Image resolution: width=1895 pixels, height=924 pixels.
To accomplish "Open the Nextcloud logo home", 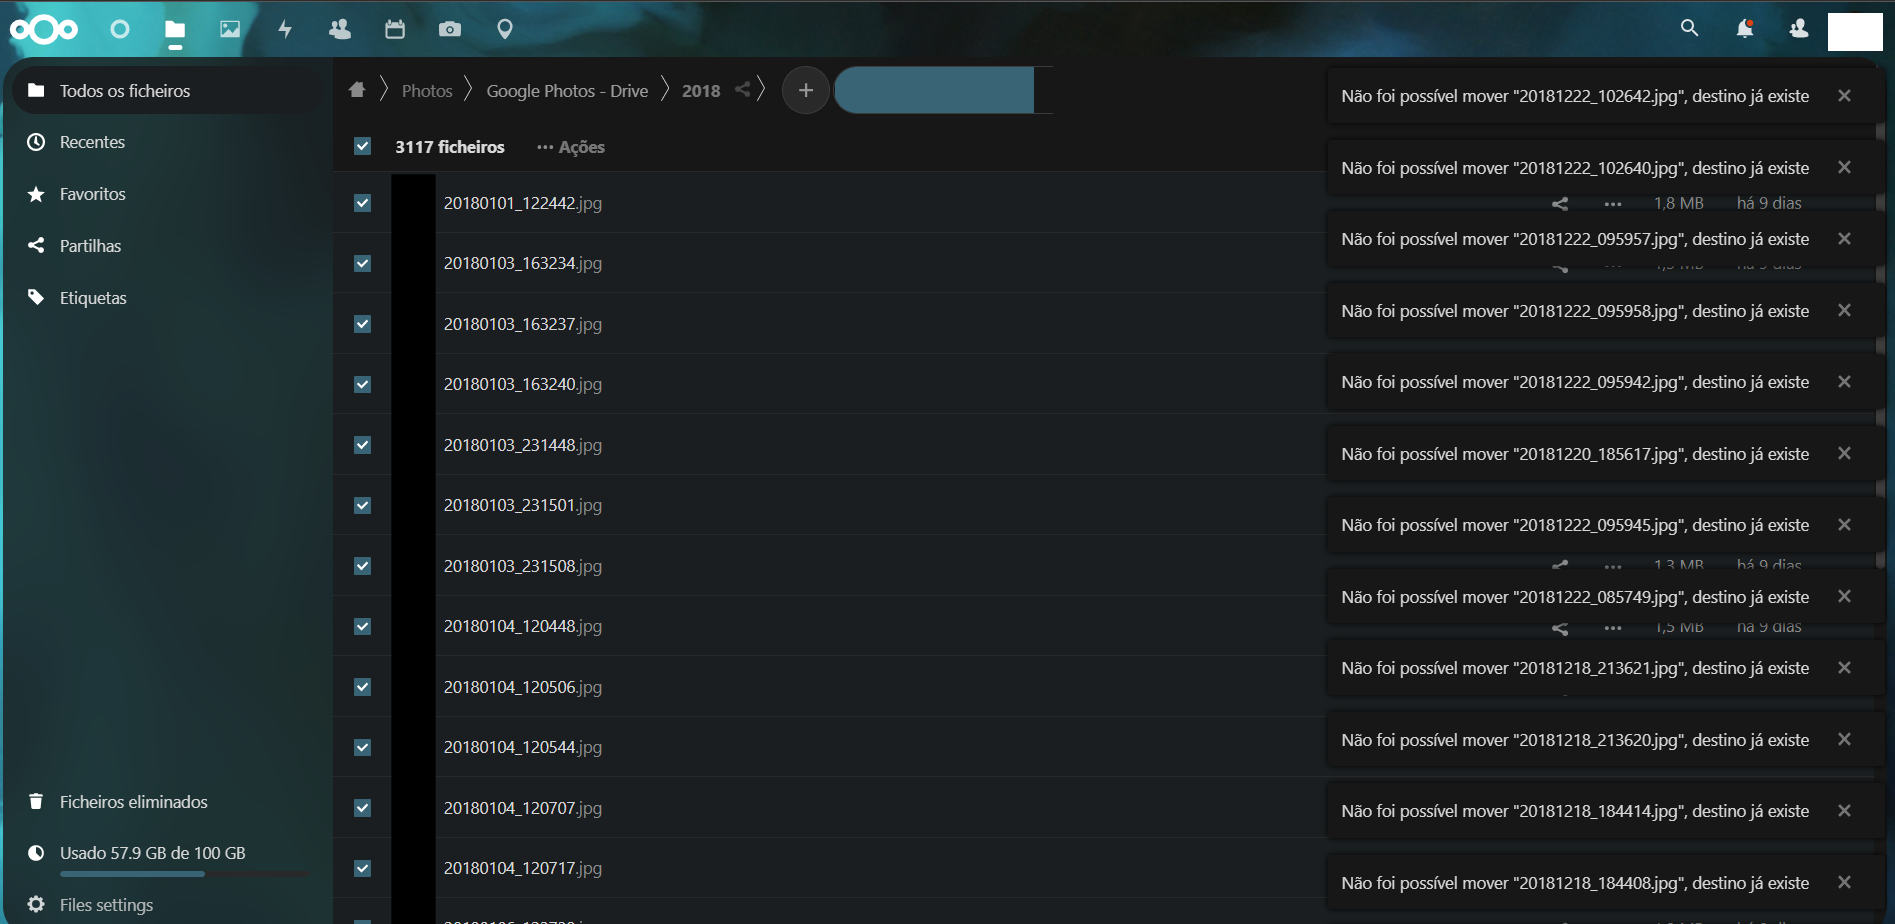I will tap(44, 30).
